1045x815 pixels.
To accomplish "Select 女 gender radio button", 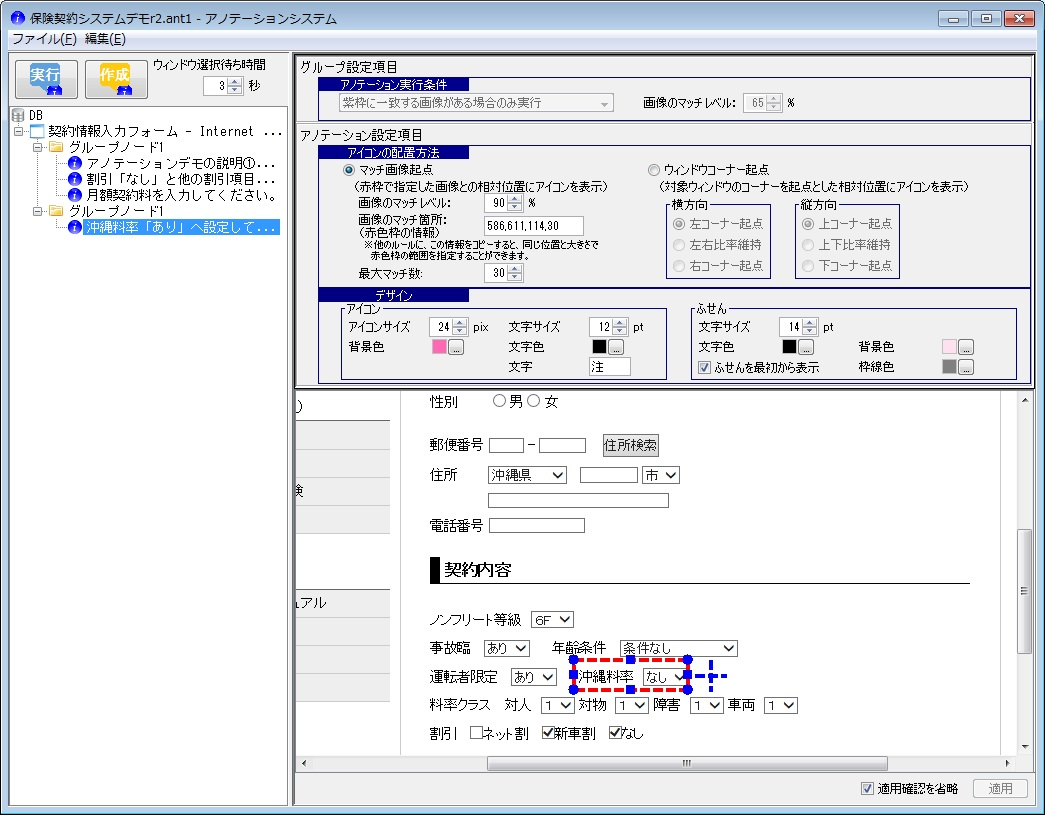I will pos(534,401).
